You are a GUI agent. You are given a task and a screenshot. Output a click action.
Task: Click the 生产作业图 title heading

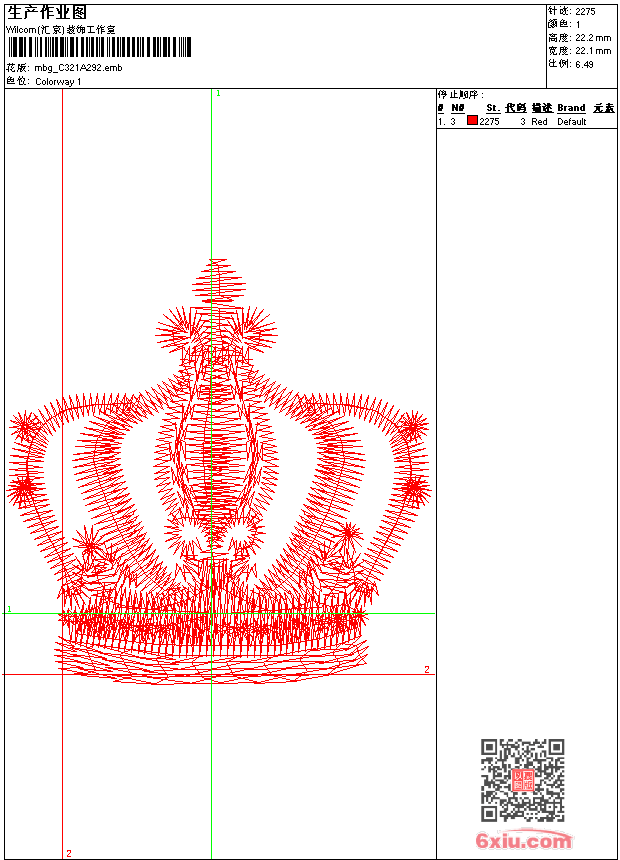pyautogui.click(x=47, y=13)
